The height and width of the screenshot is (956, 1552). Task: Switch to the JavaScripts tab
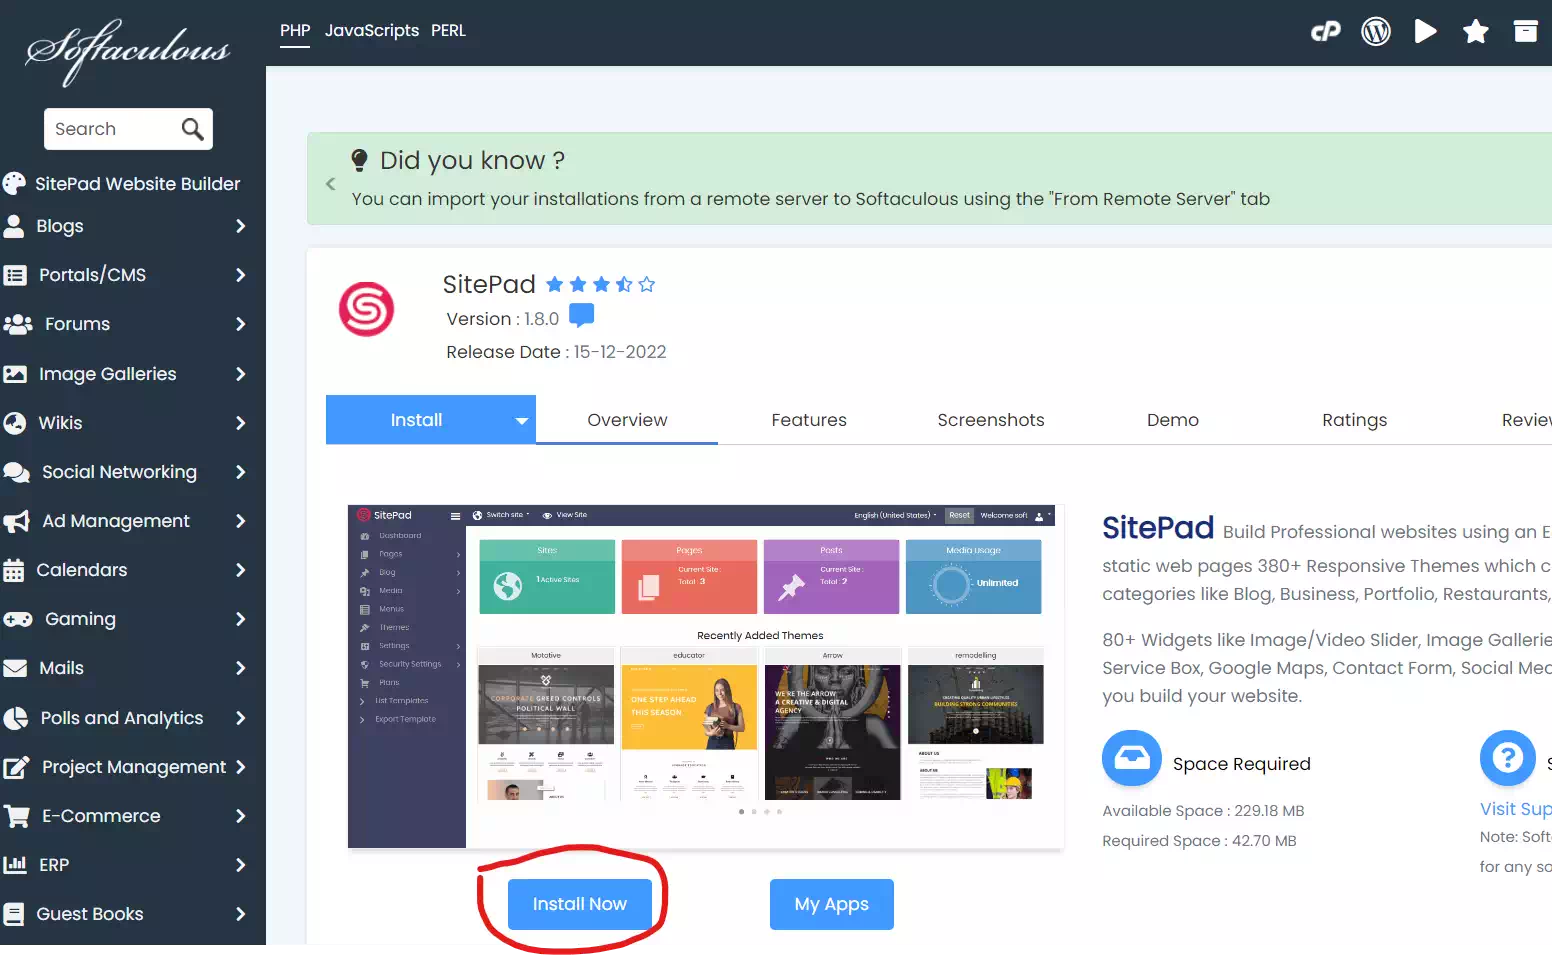coord(372,31)
